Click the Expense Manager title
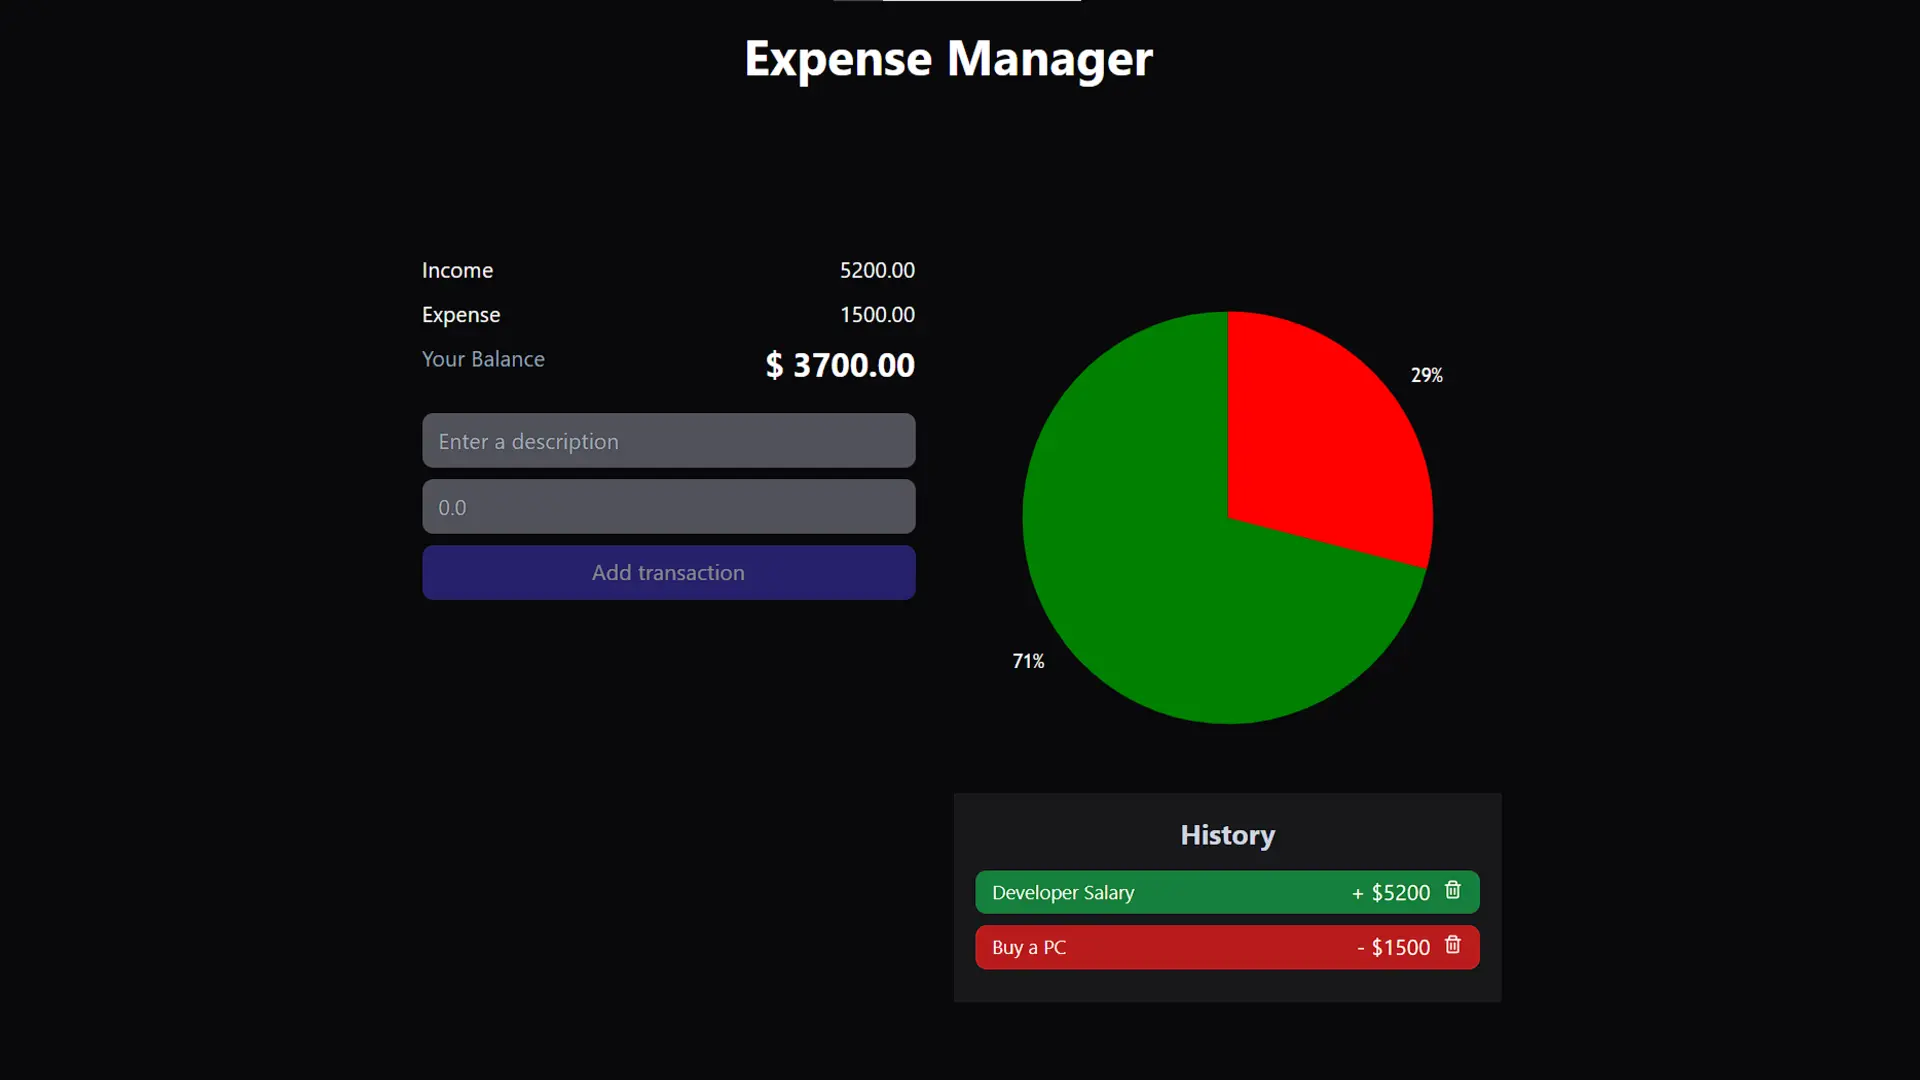This screenshot has width=1920, height=1080. point(948,59)
